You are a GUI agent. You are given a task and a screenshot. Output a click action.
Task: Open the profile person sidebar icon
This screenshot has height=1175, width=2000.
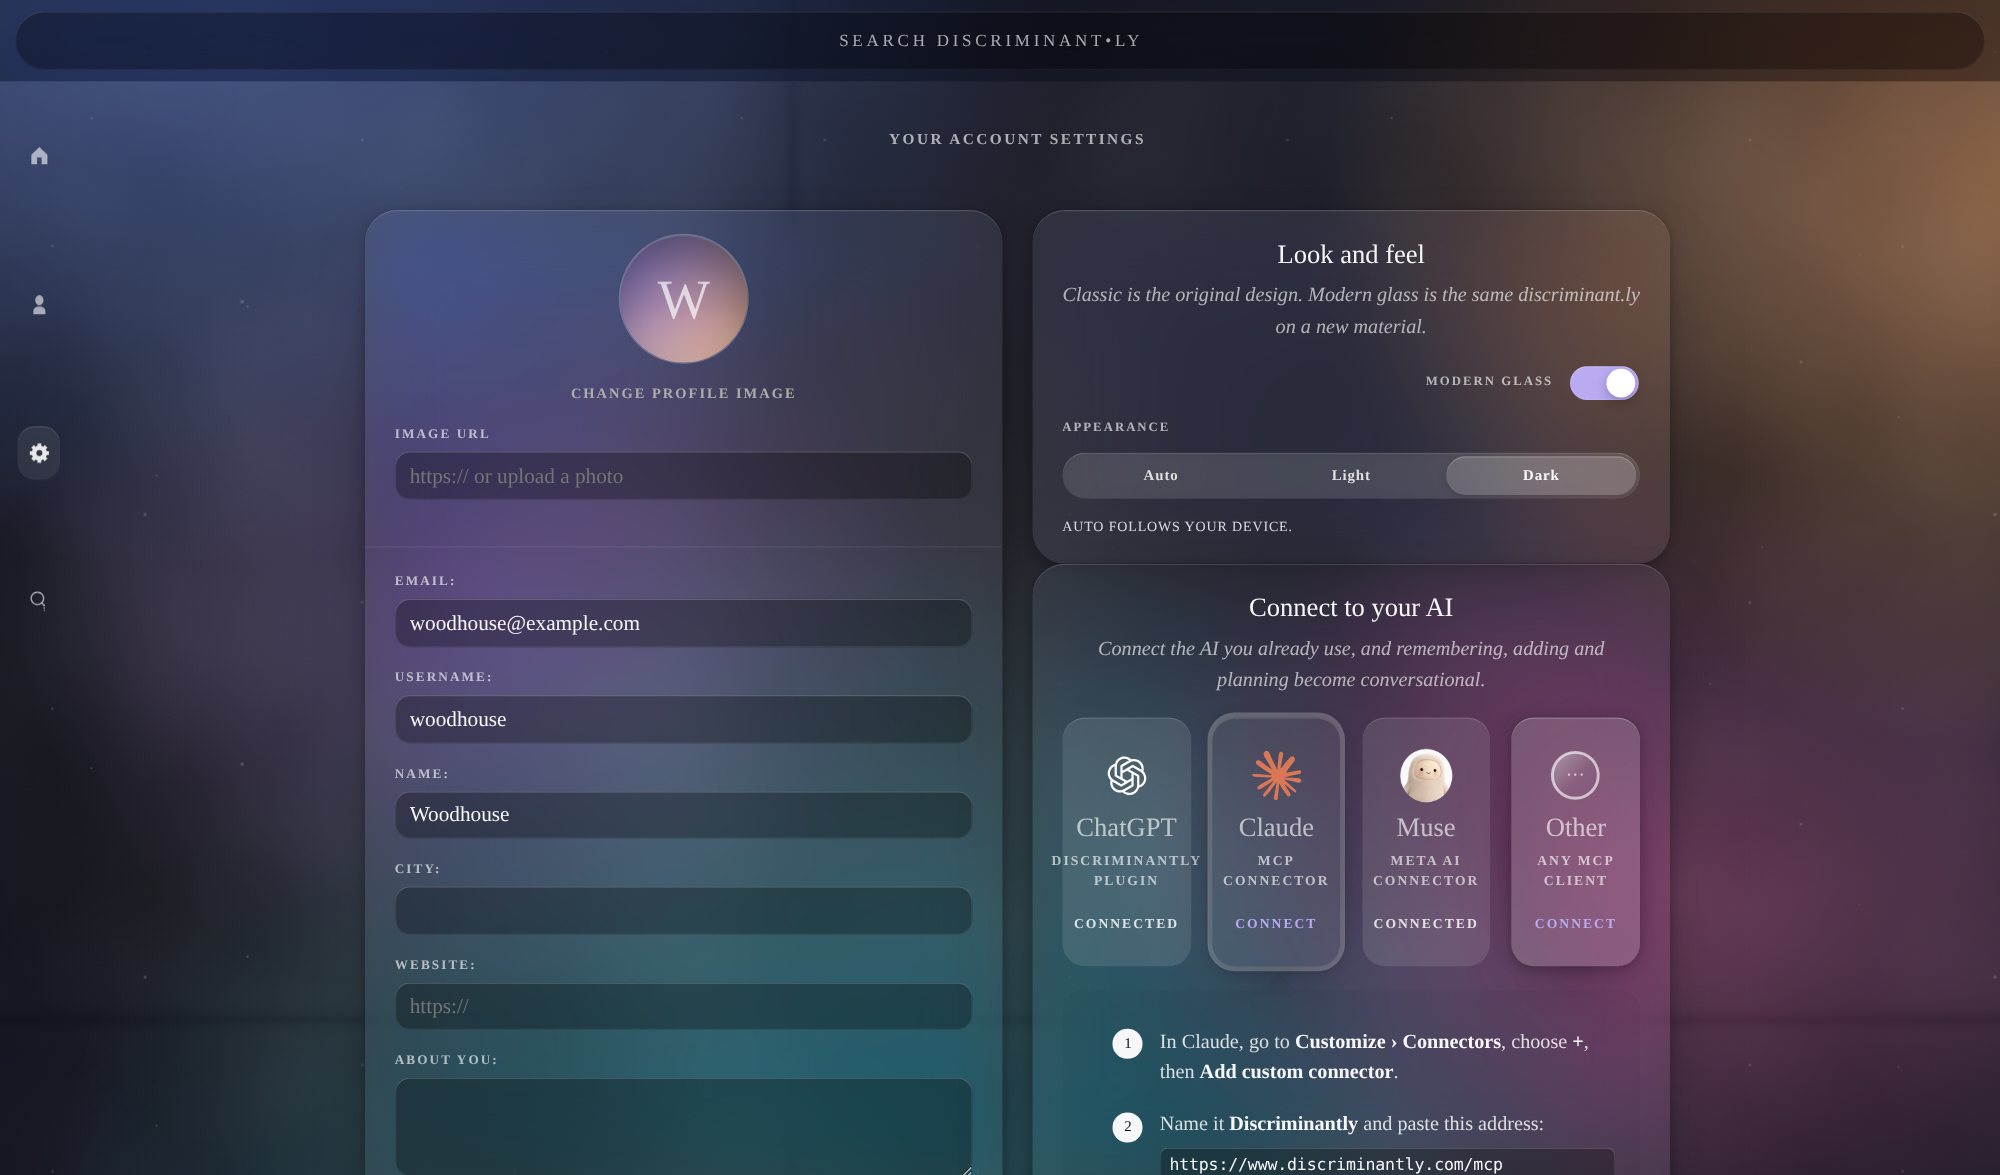point(39,304)
